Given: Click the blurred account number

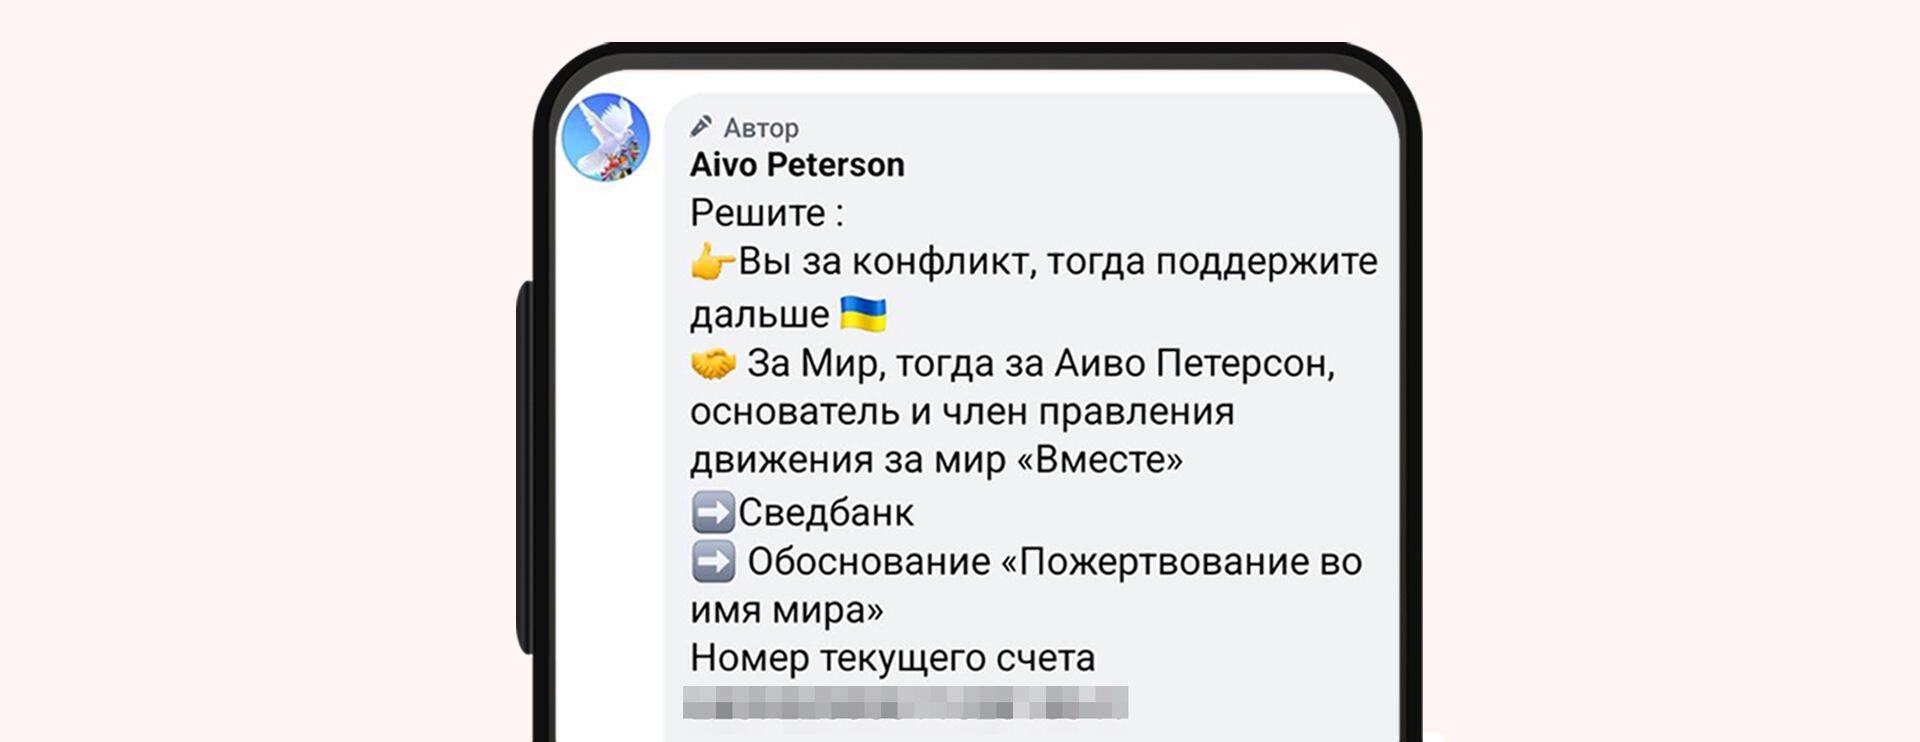Looking at the screenshot, I should pos(905,703).
